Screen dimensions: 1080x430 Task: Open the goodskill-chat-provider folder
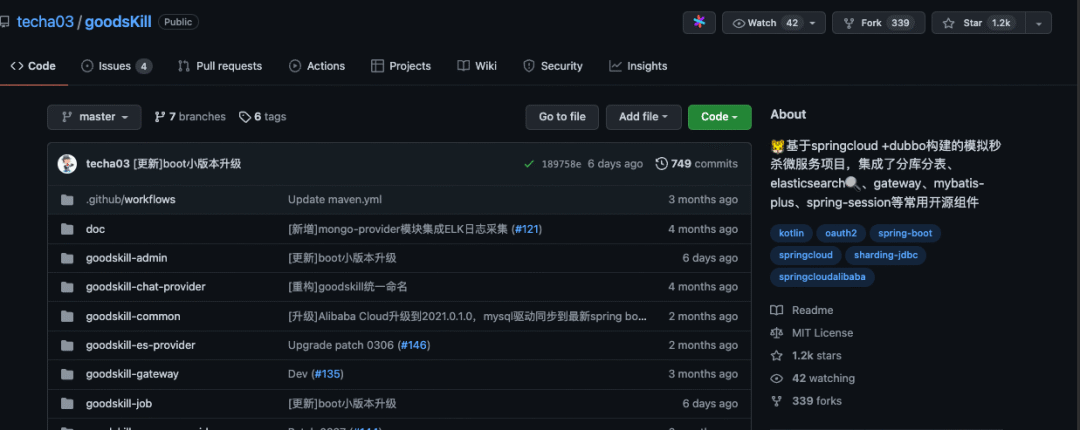[146, 287]
